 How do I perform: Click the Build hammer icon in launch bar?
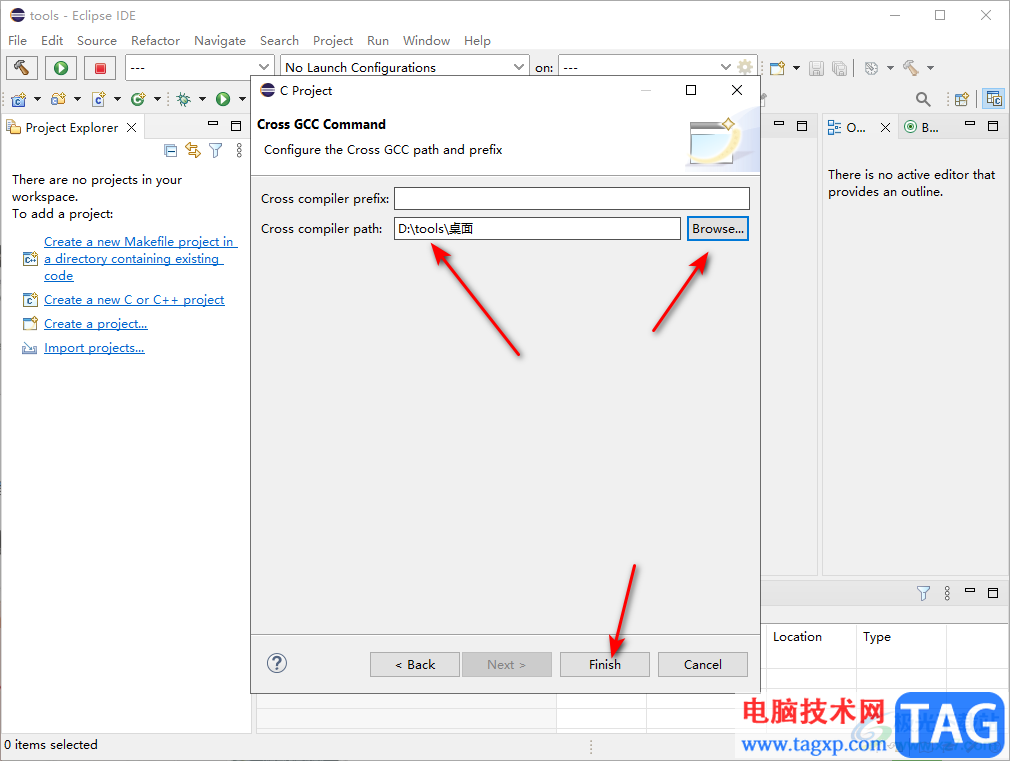click(x=22, y=68)
